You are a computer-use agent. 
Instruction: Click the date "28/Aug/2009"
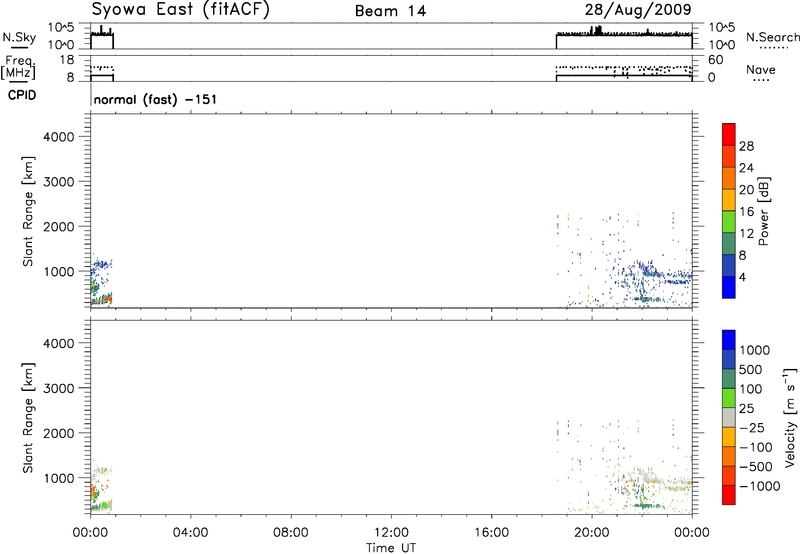(x=638, y=10)
